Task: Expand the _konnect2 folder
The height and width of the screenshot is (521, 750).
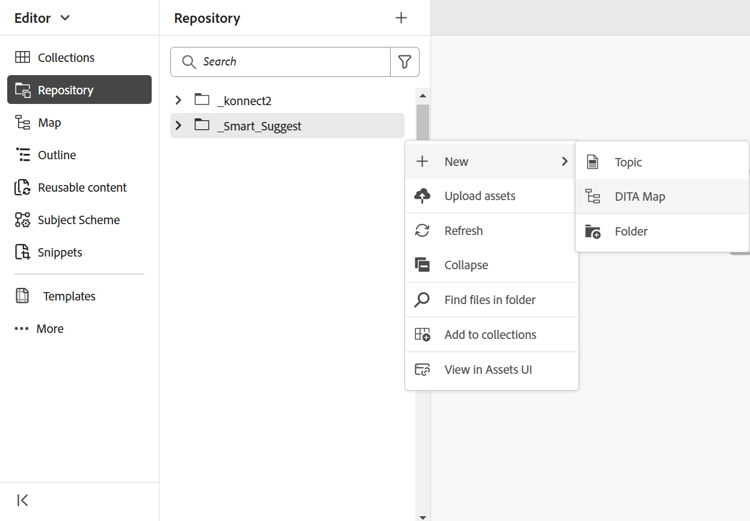Action: click(x=178, y=101)
